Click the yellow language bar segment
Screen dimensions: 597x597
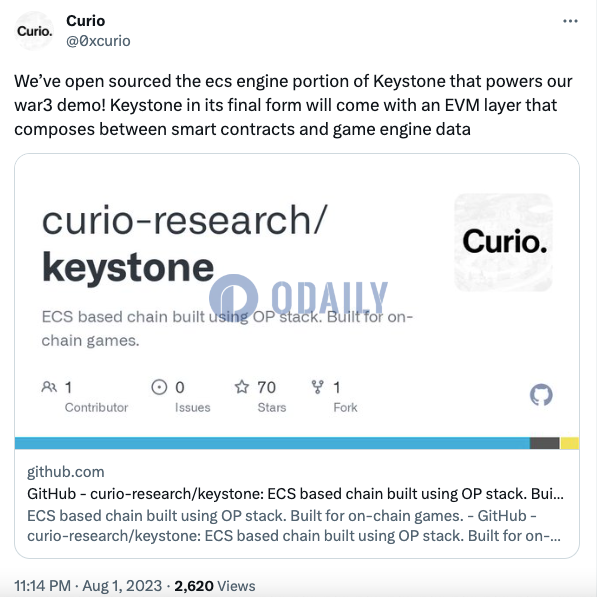pyautogui.click(x=570, y=443)
